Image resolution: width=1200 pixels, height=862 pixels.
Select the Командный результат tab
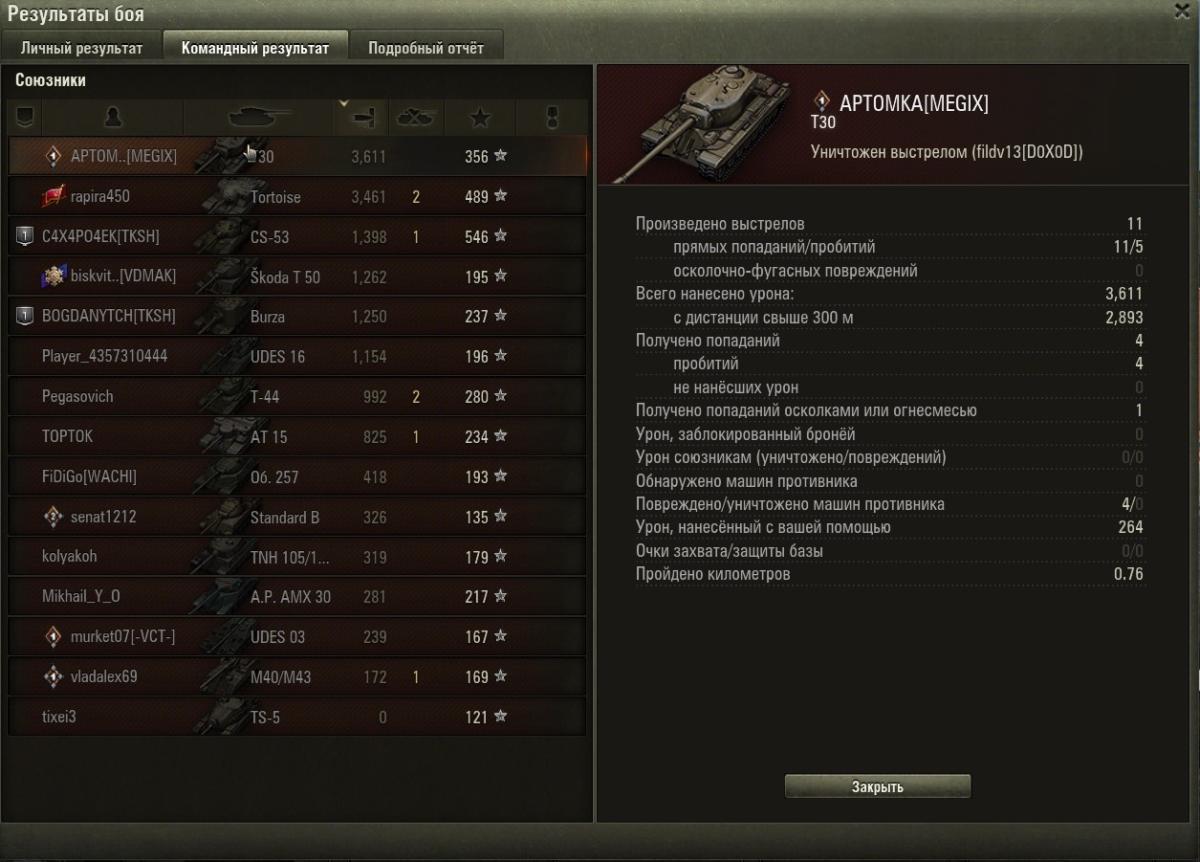[255, 47]
